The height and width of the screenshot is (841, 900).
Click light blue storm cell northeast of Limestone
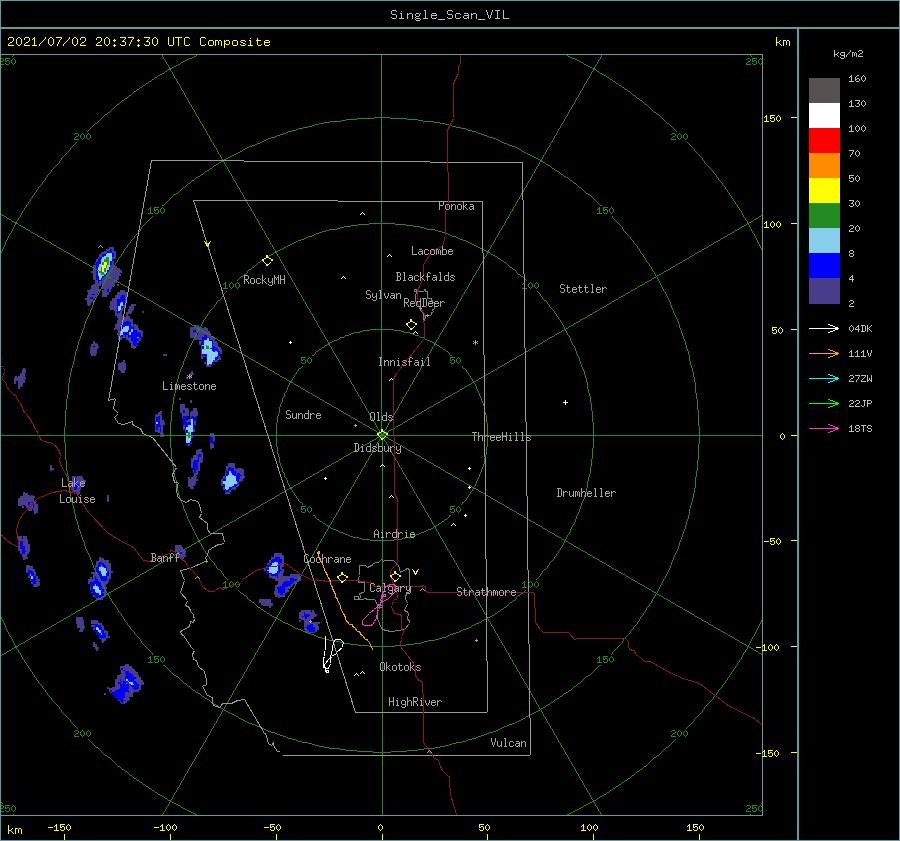click(209, 349)
